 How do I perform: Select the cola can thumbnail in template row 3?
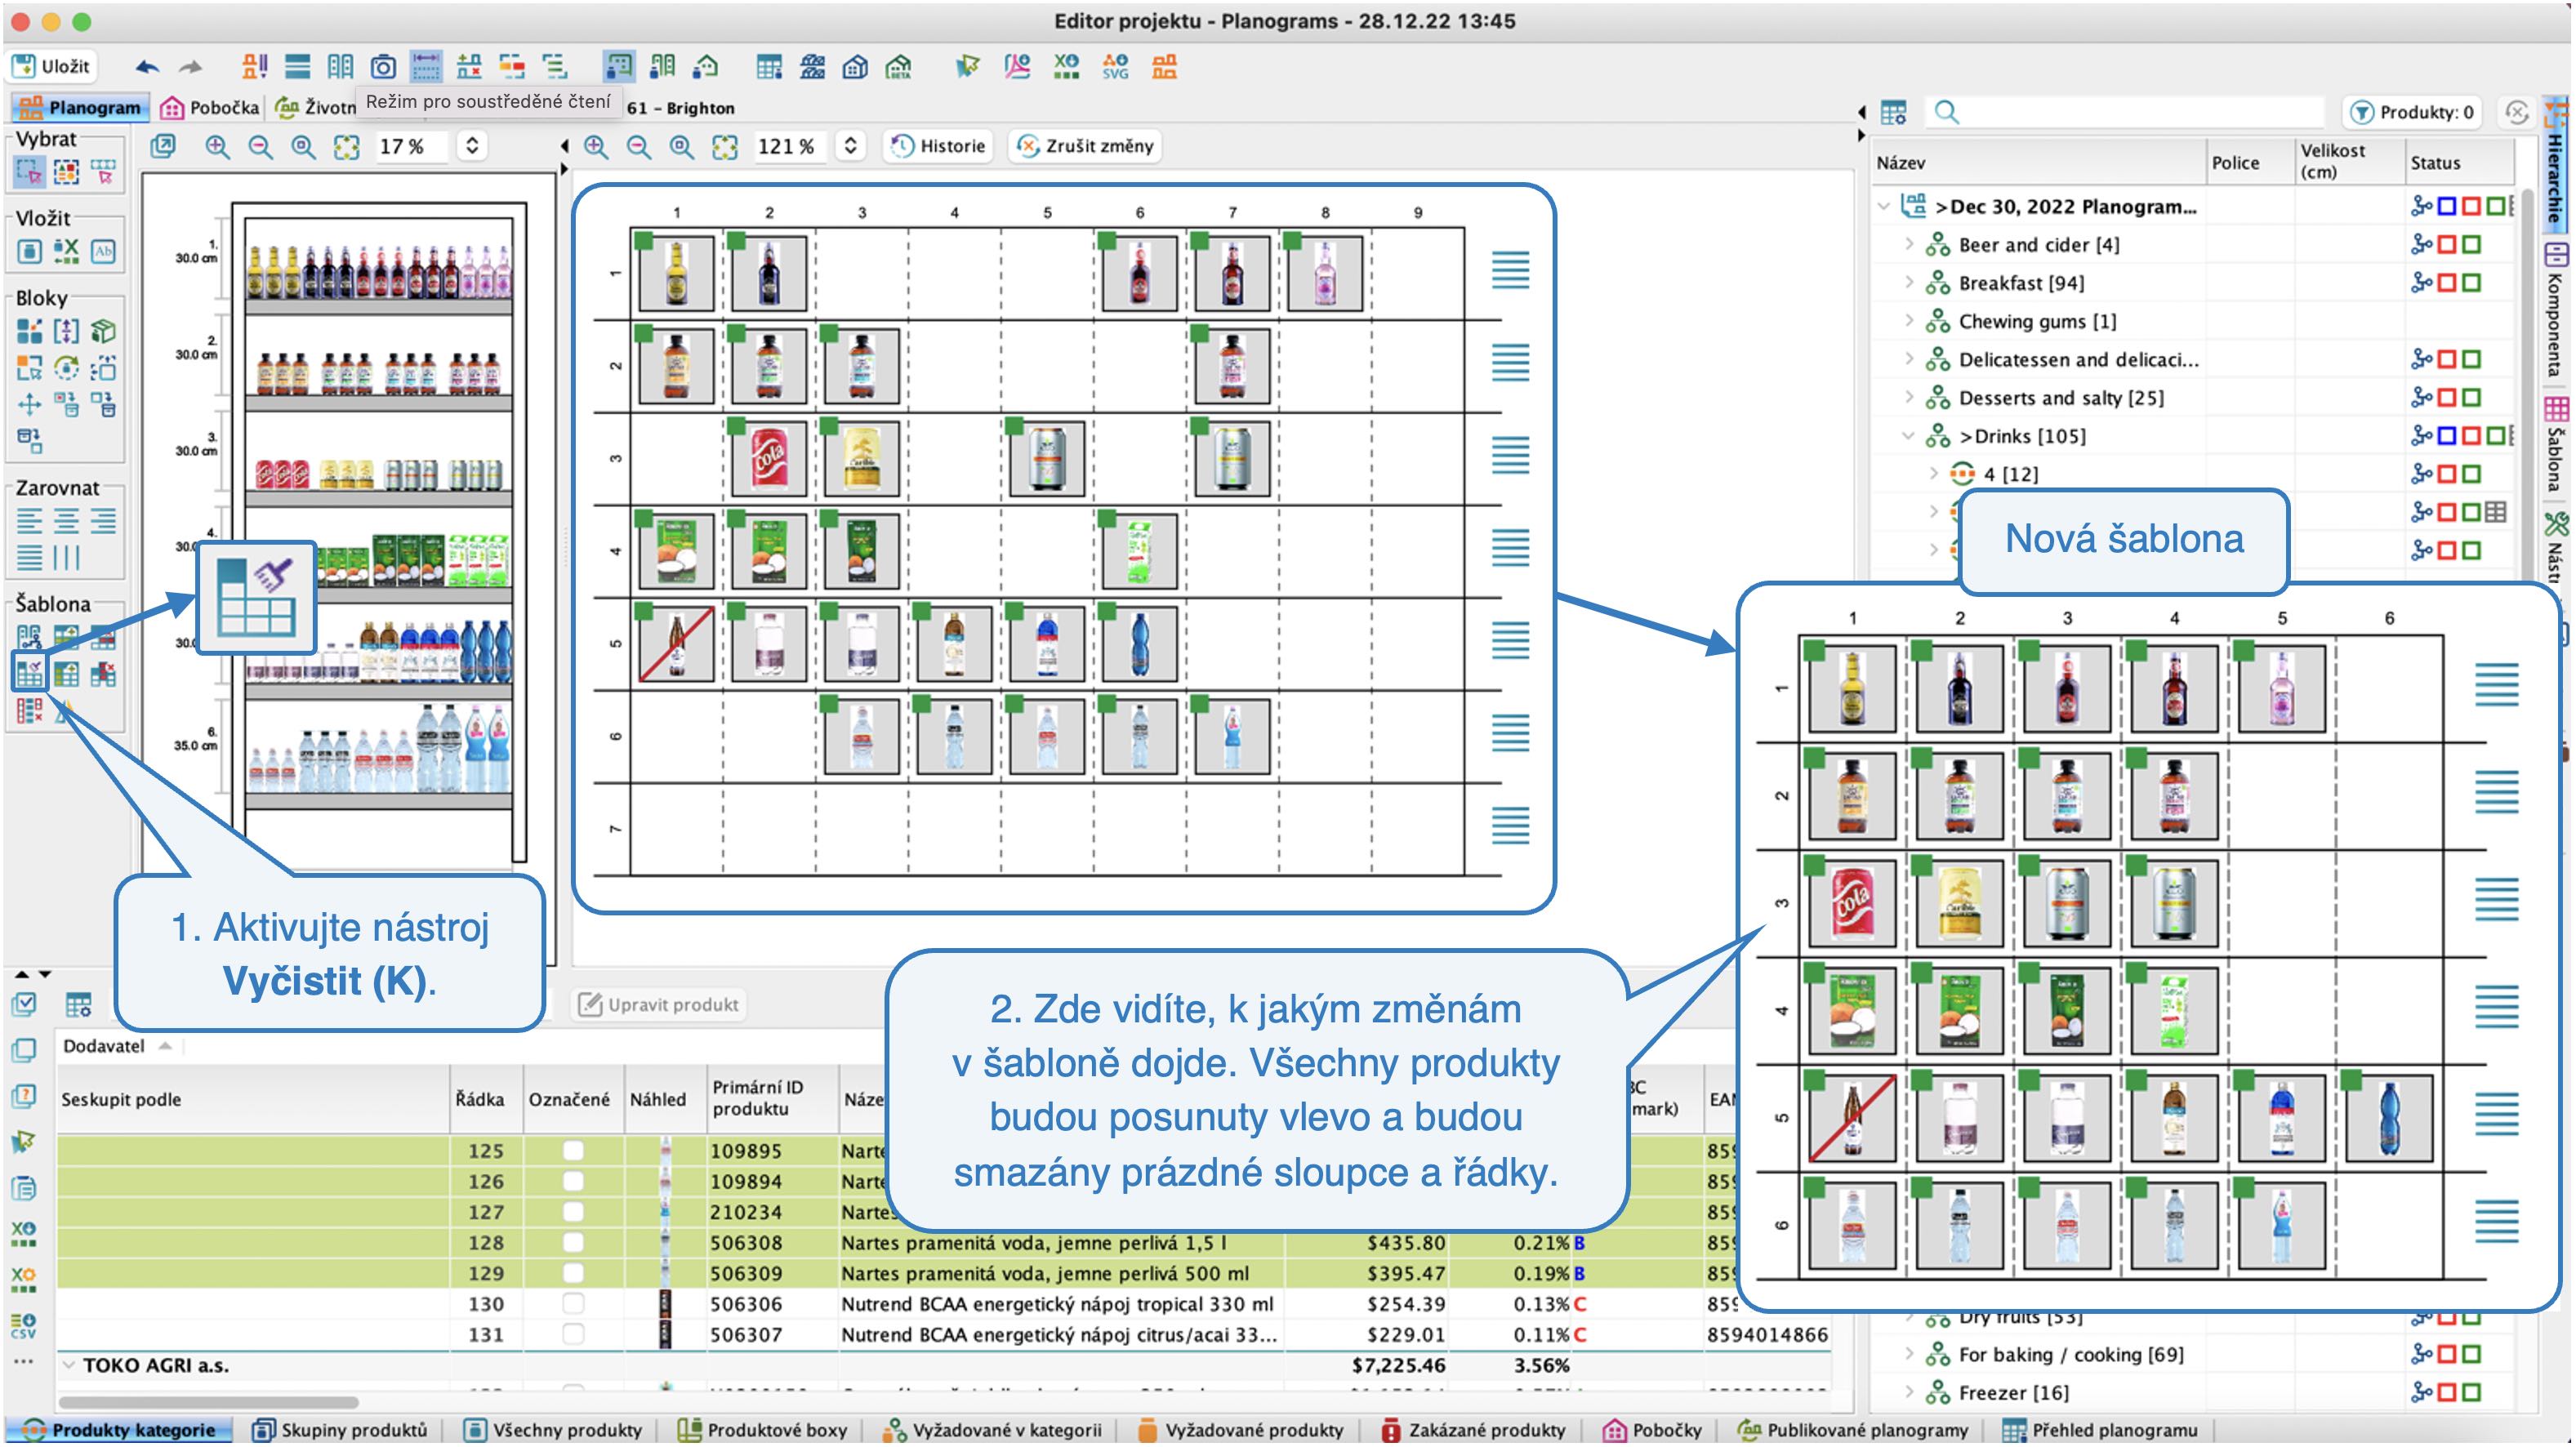pos(768,459)
